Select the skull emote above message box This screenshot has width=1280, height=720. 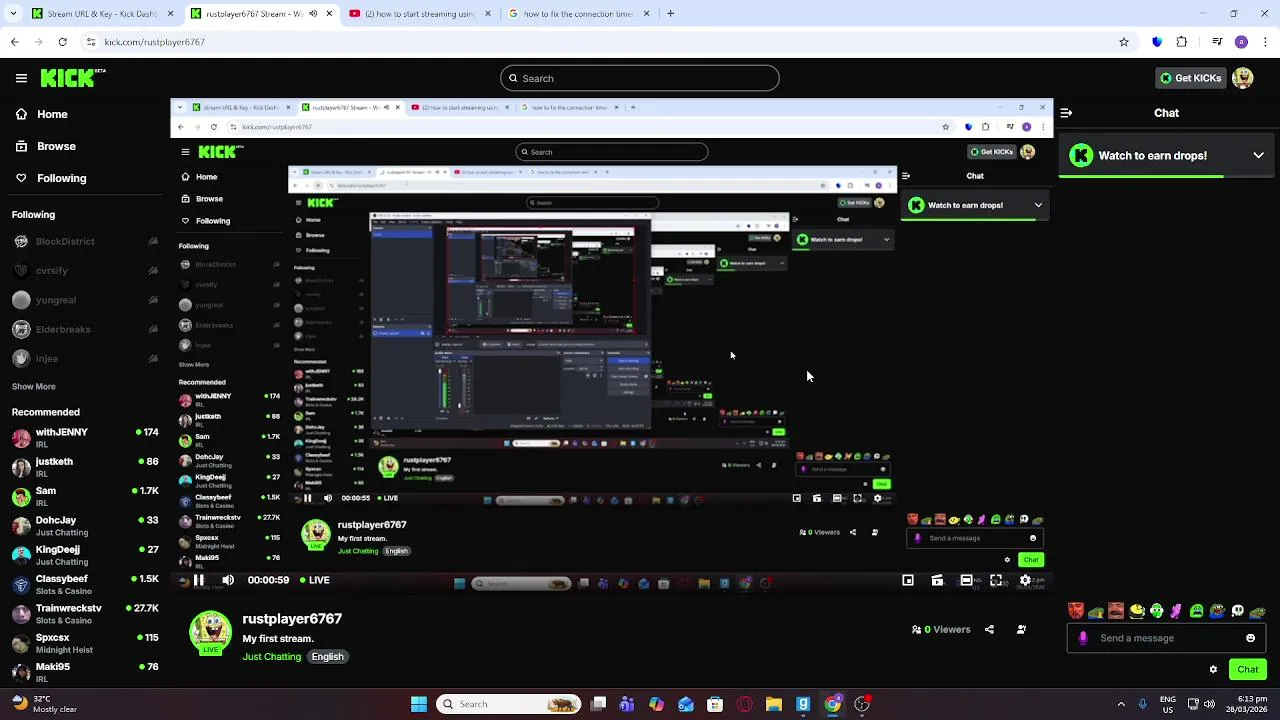pos(1237,611)
